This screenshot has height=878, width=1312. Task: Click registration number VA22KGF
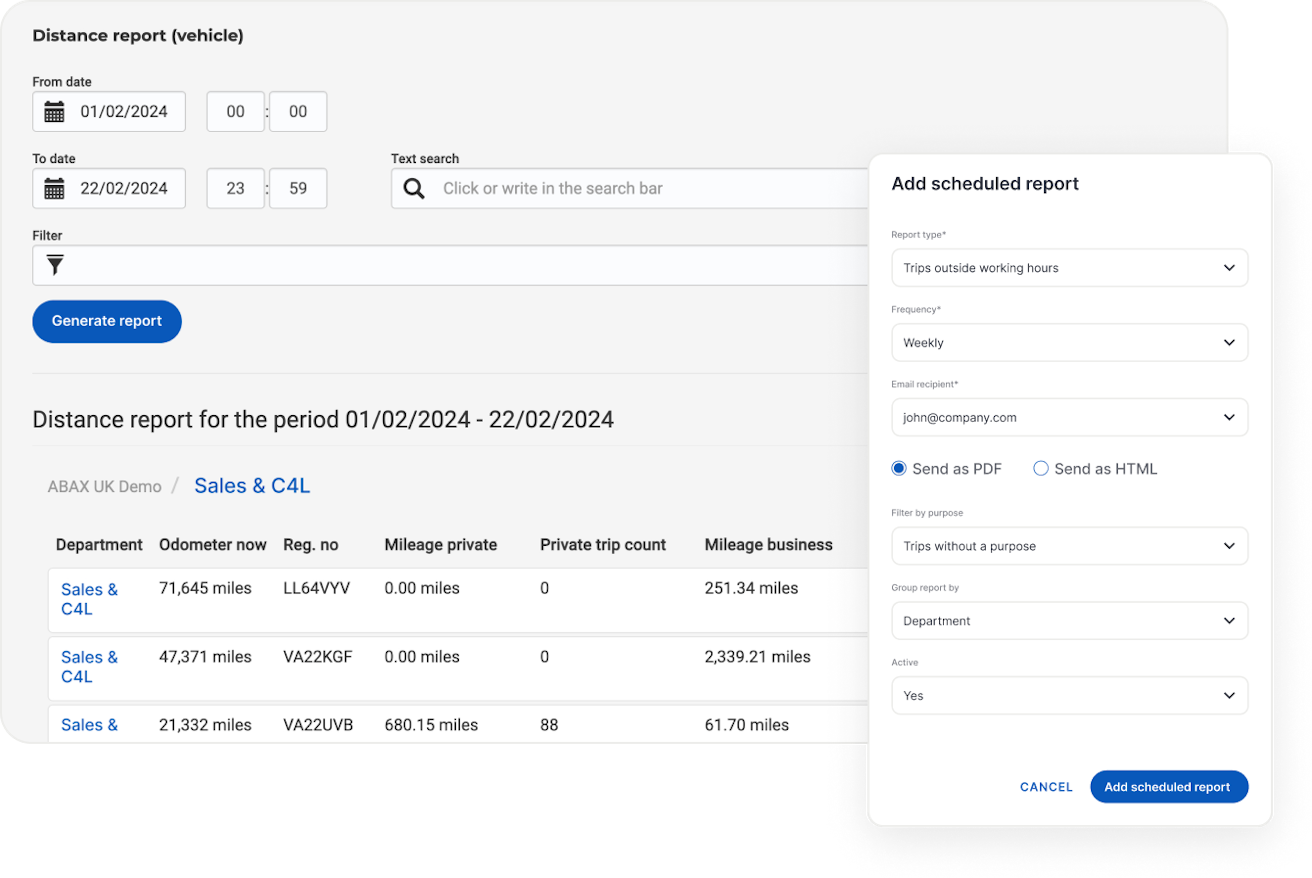click(x=318, y=657)
